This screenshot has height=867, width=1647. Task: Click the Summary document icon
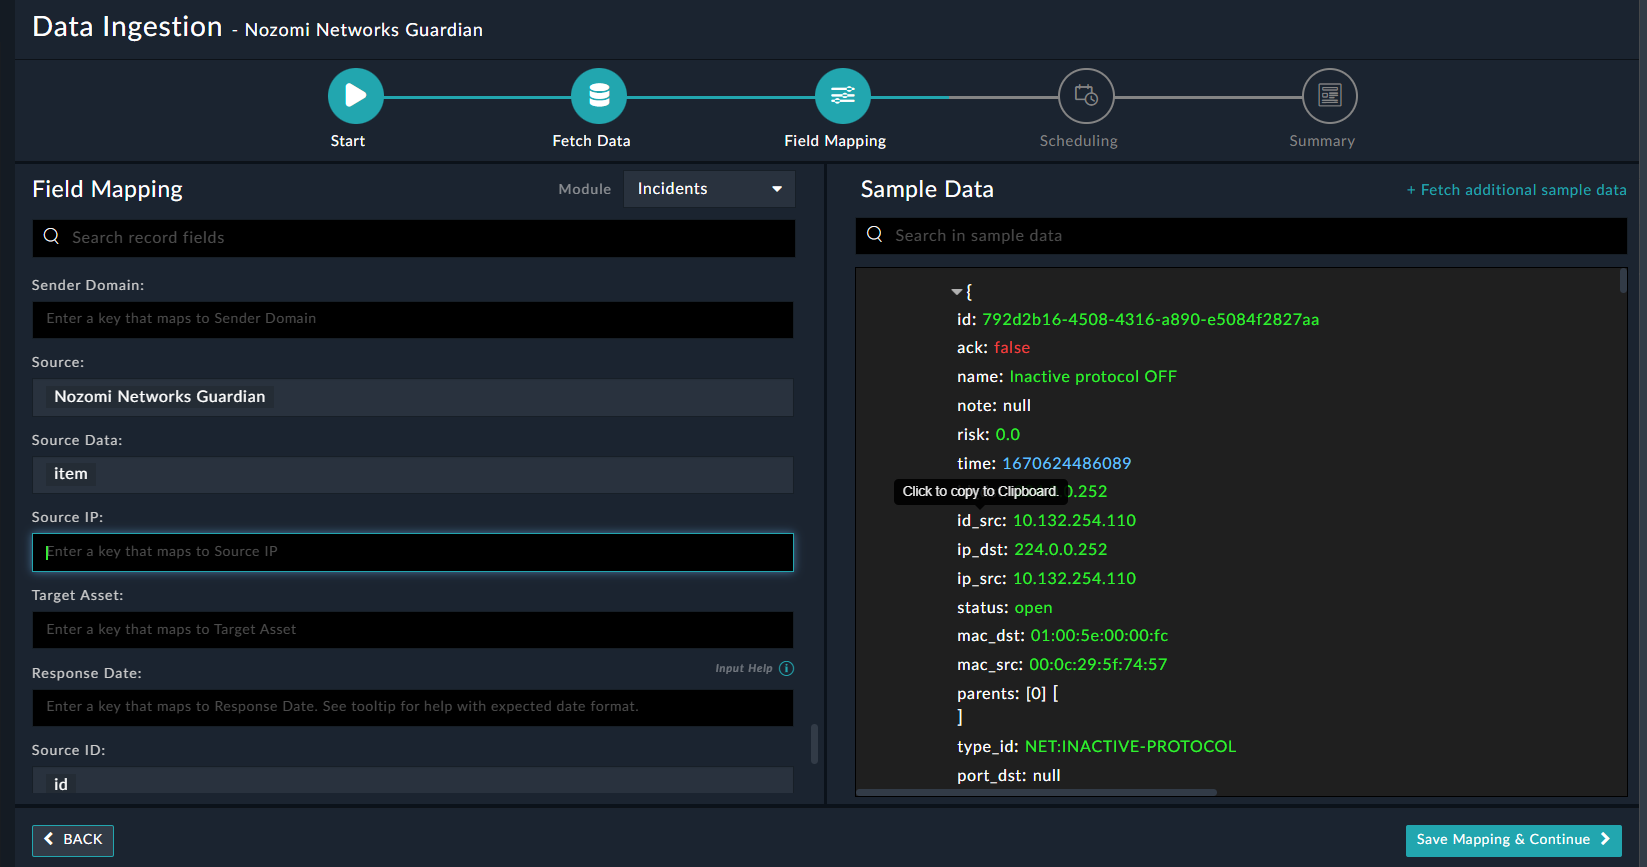[1329, 96]
